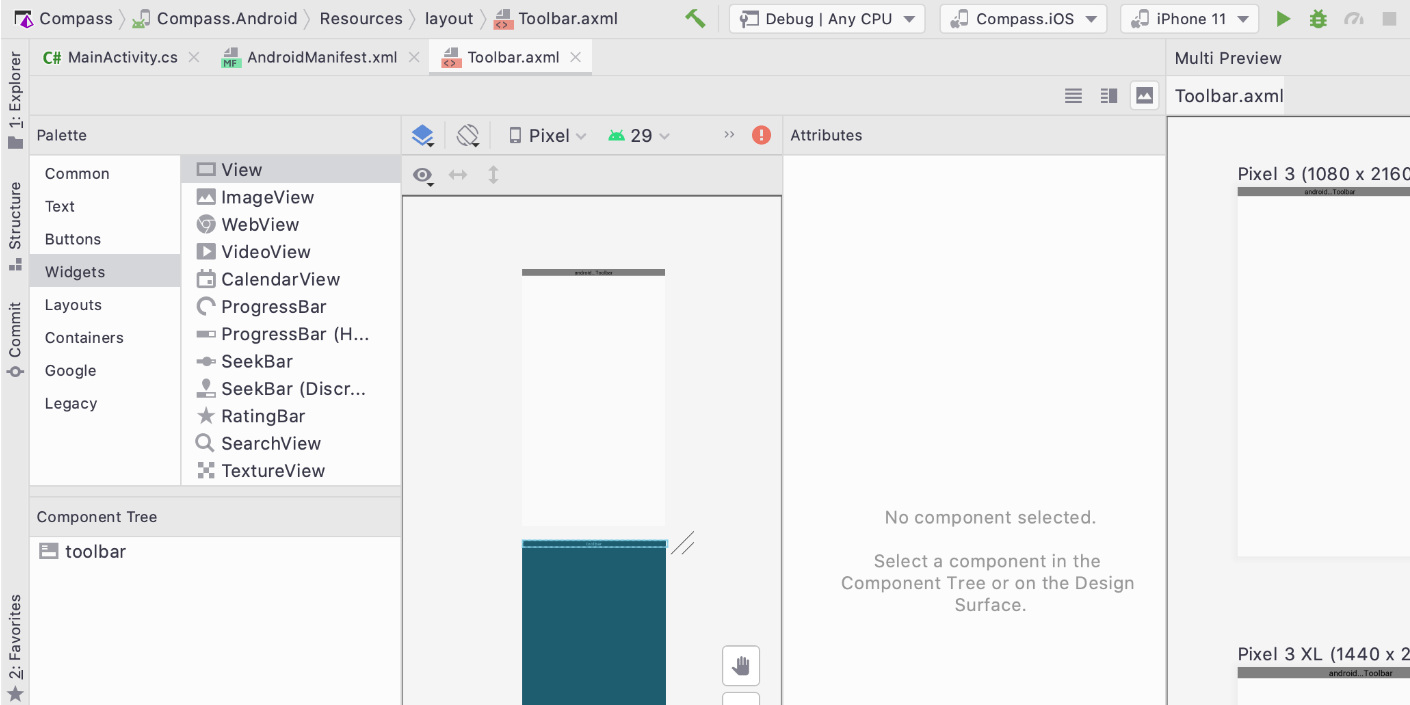Open the Debug | Any CPU dropdown

(x=827, y=19)
